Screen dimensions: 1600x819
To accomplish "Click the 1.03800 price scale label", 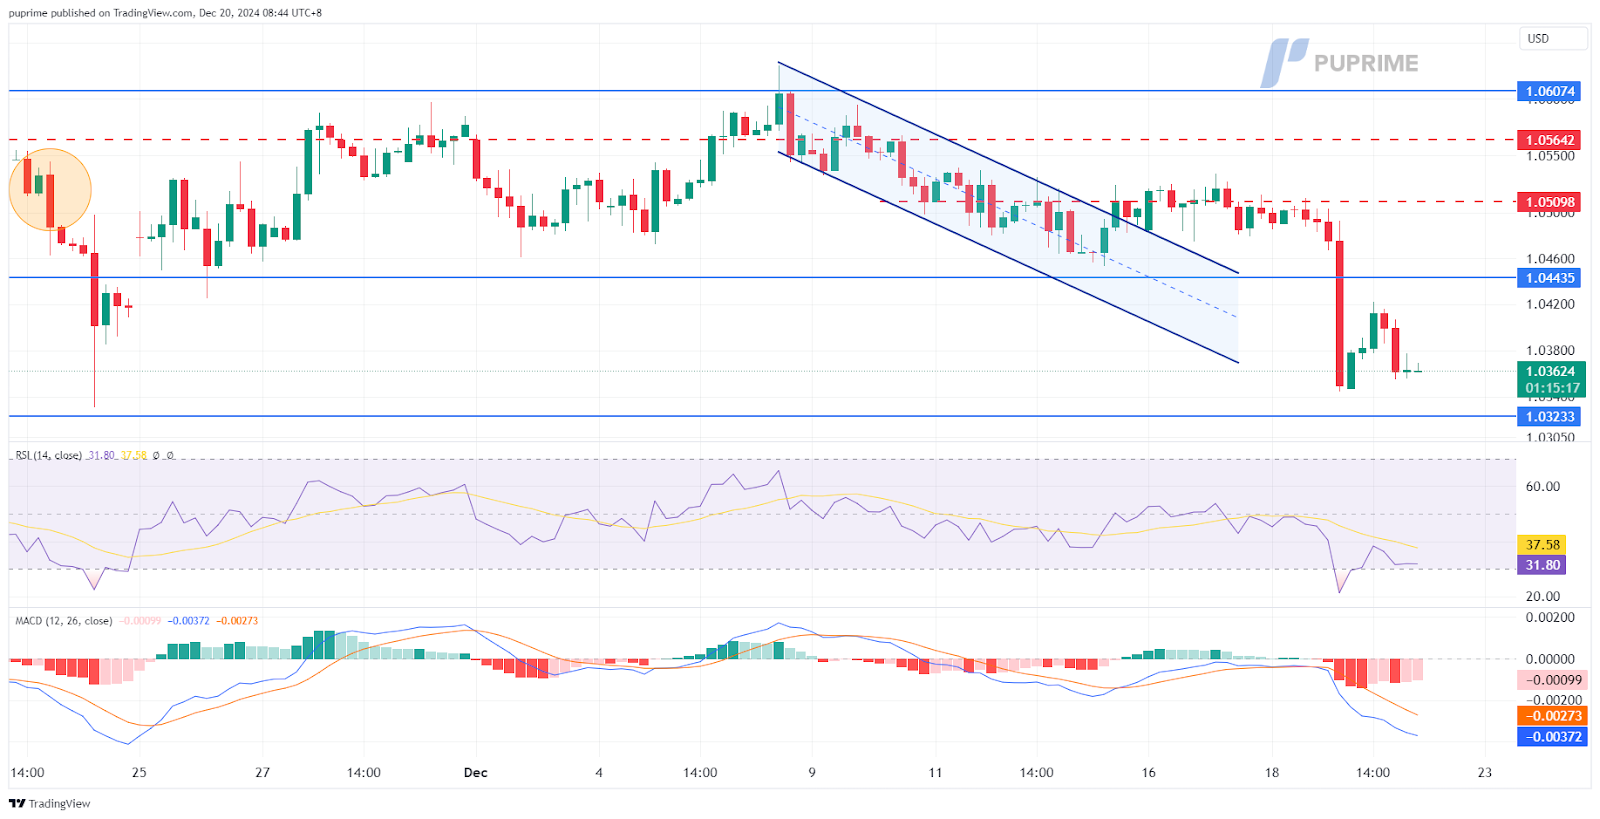I will (x=1550, y=351).
